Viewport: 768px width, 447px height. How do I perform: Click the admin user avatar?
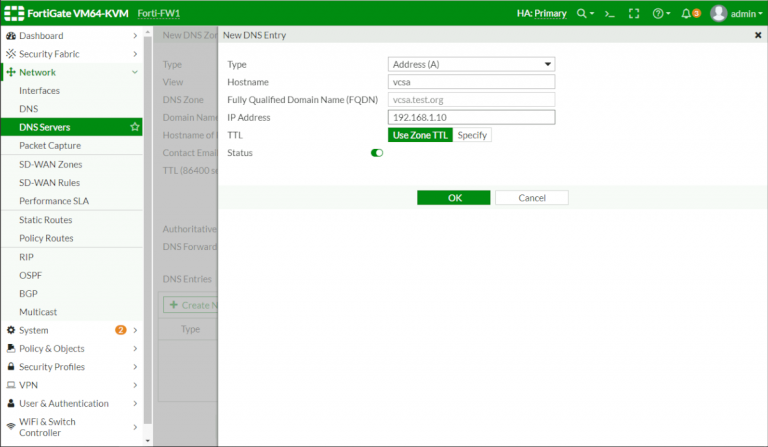718,14
